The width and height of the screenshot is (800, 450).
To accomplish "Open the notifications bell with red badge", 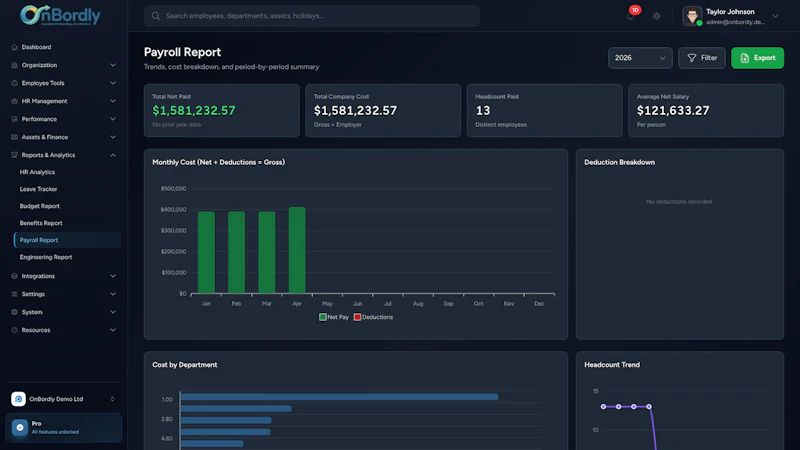I will click(x=631, y=16).
